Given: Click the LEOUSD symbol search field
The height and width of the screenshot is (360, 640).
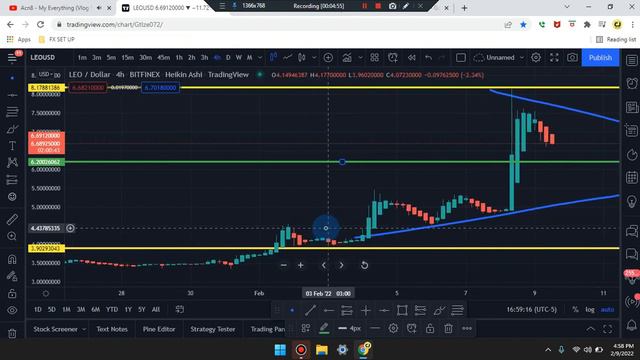Looking at the screenshot, I should click(42, 58).
